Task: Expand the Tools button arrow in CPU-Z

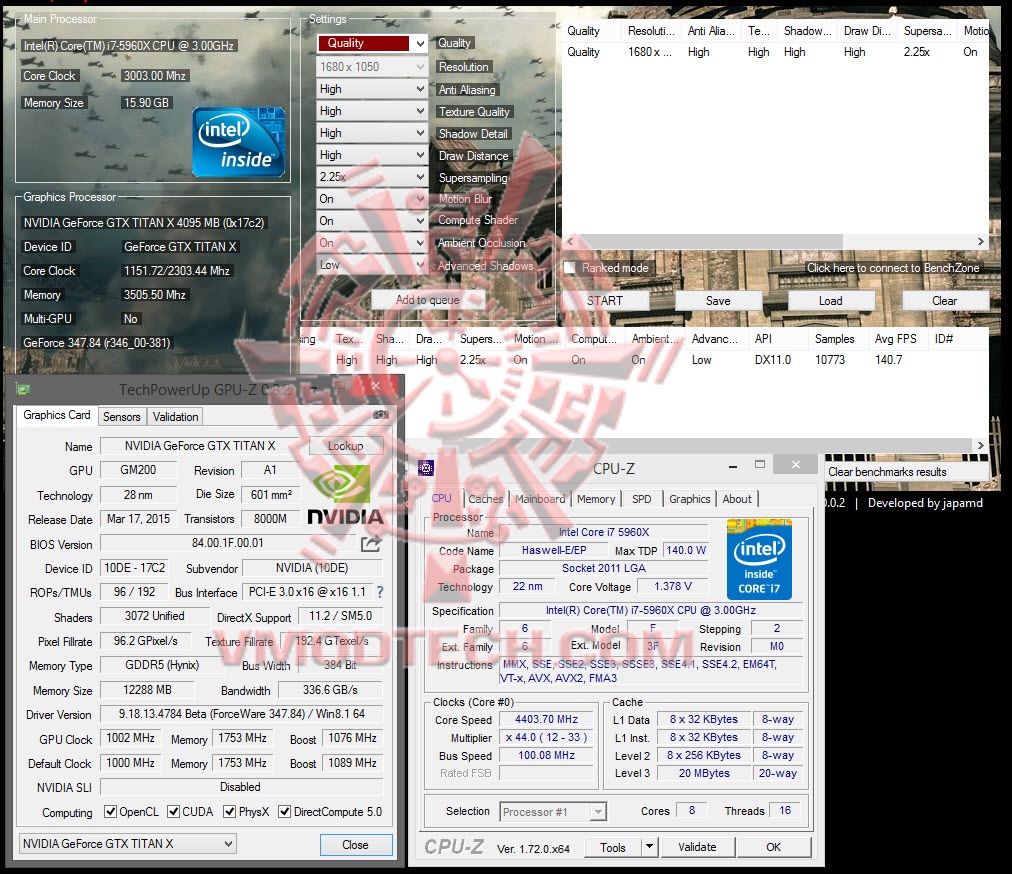Action: pyautogui.click(x=649, y=846)
